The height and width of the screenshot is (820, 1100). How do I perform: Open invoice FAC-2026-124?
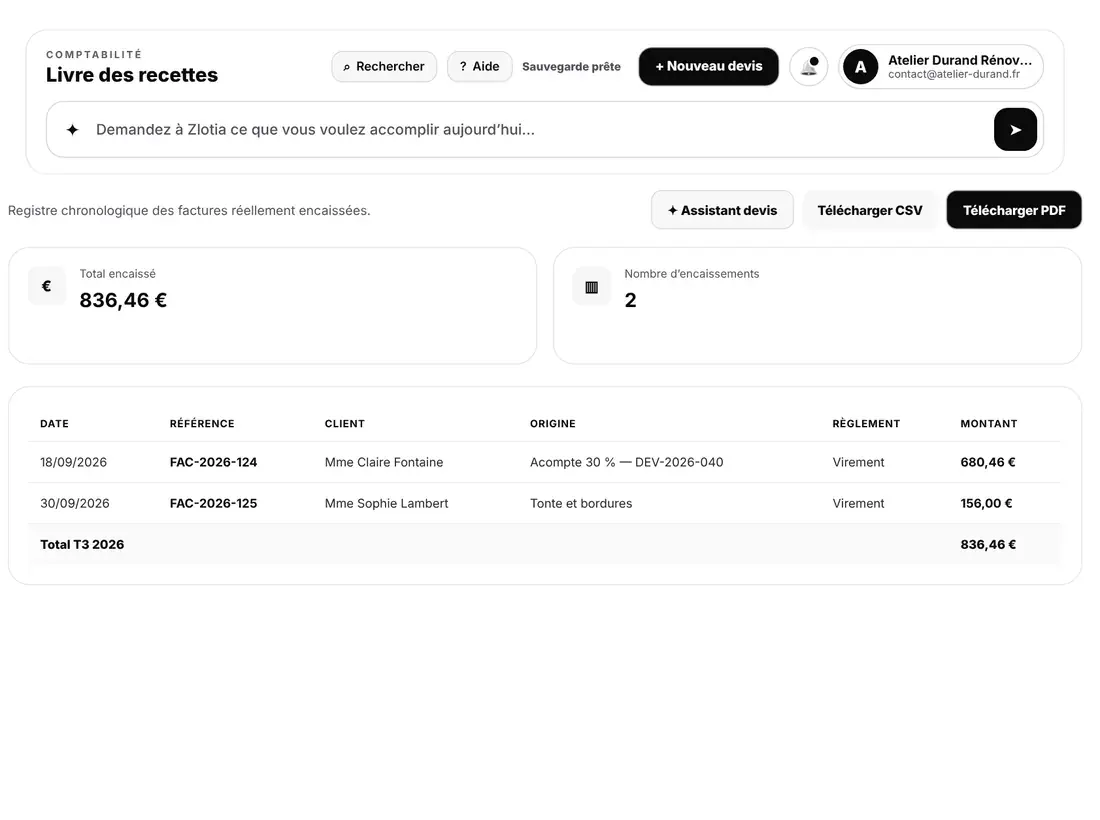coord(213,462)
